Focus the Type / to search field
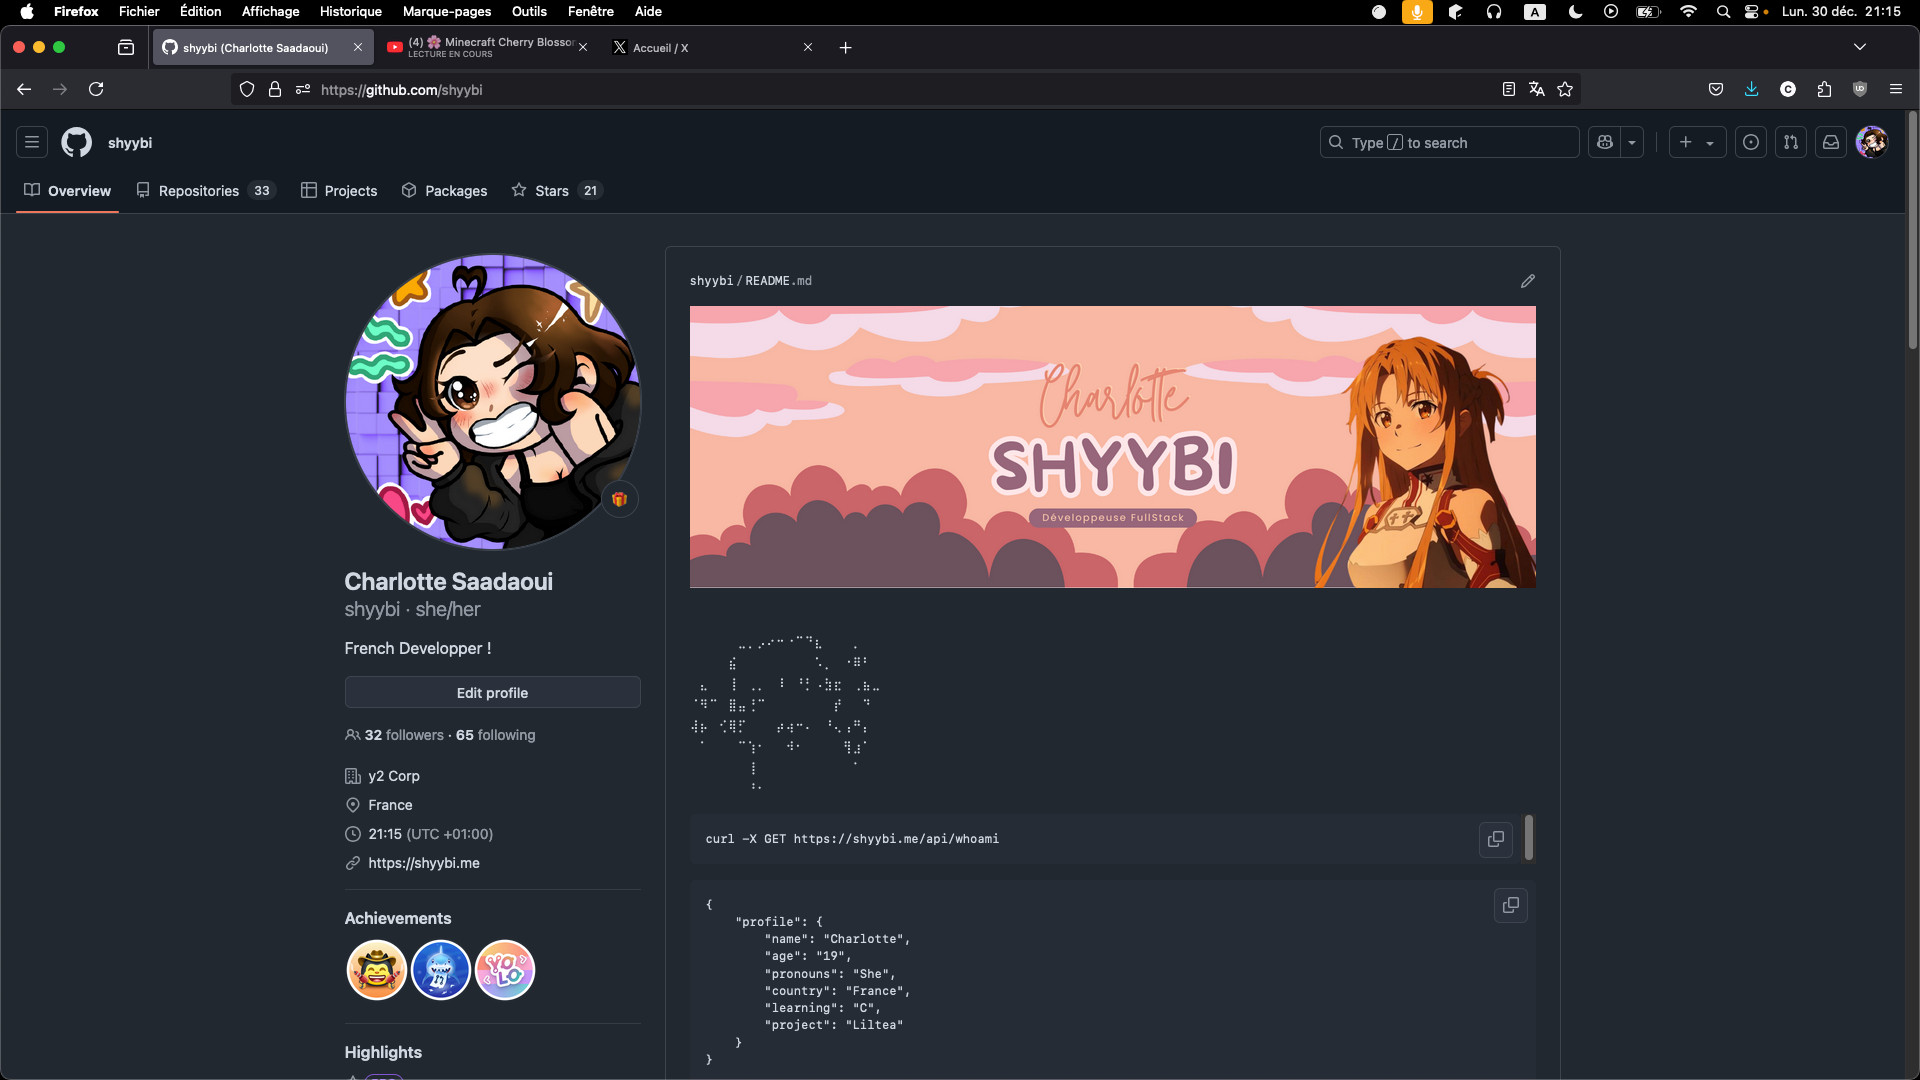The height and width of the screenshot is (1080, 1920). (1449, 142)
